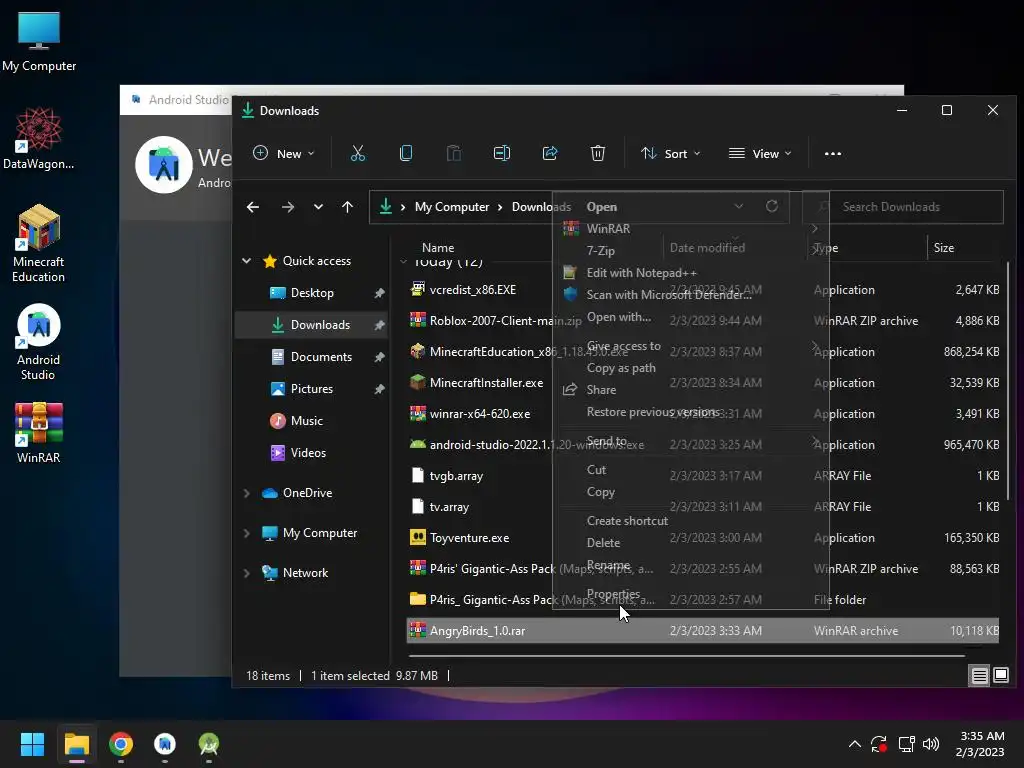Go forward with the right arrow
This screenshot has height=768, width=1024.
(x=287, y=207)
